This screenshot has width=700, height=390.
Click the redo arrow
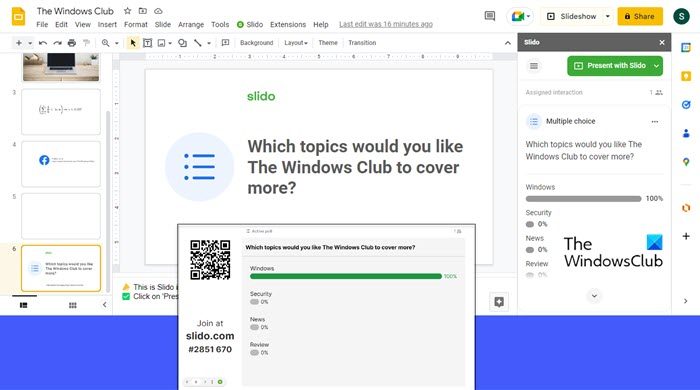tap(57, 43)
